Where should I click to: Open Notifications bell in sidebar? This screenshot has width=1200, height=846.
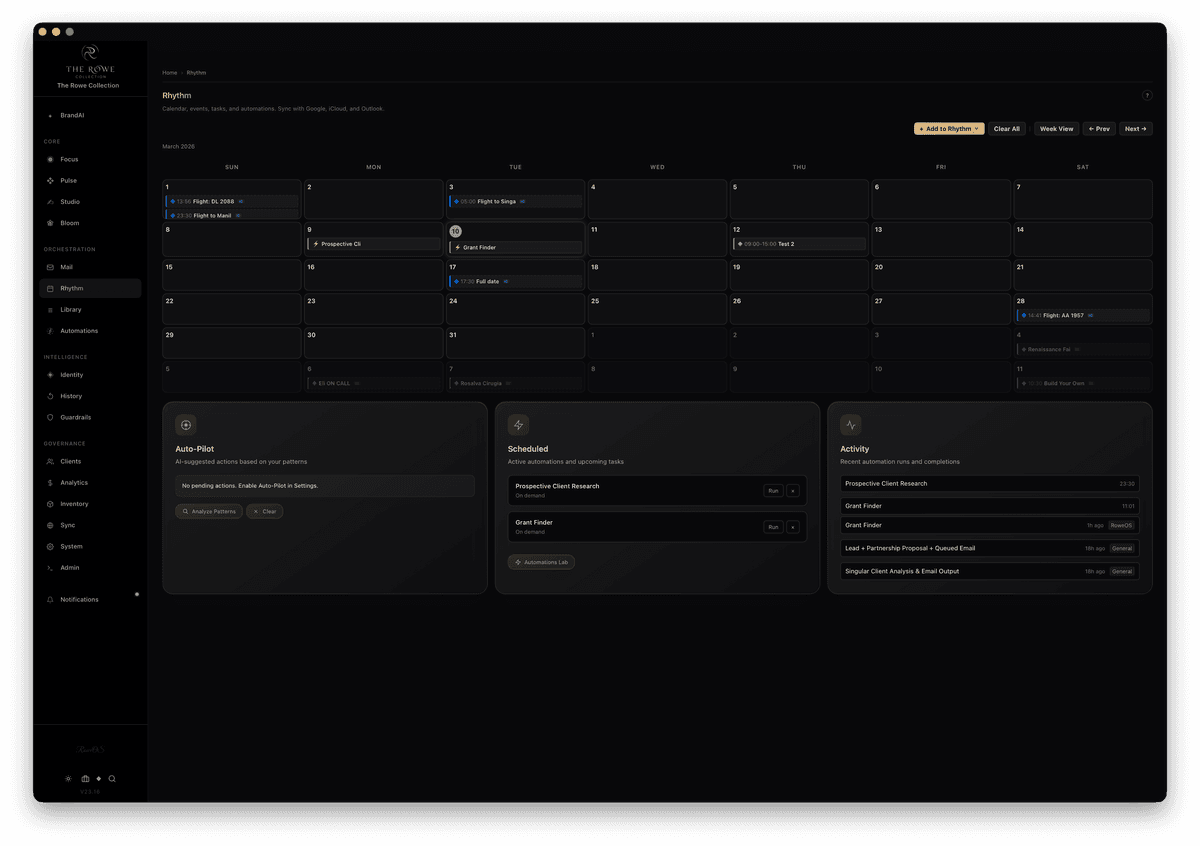(x=79, y=599)
